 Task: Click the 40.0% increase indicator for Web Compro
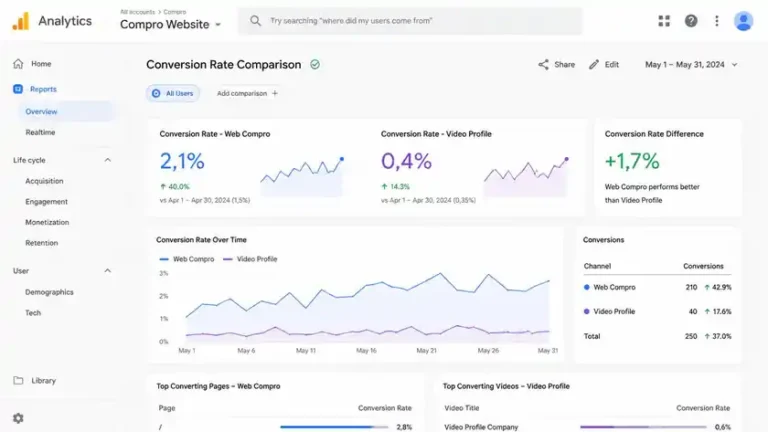(175, 187)
